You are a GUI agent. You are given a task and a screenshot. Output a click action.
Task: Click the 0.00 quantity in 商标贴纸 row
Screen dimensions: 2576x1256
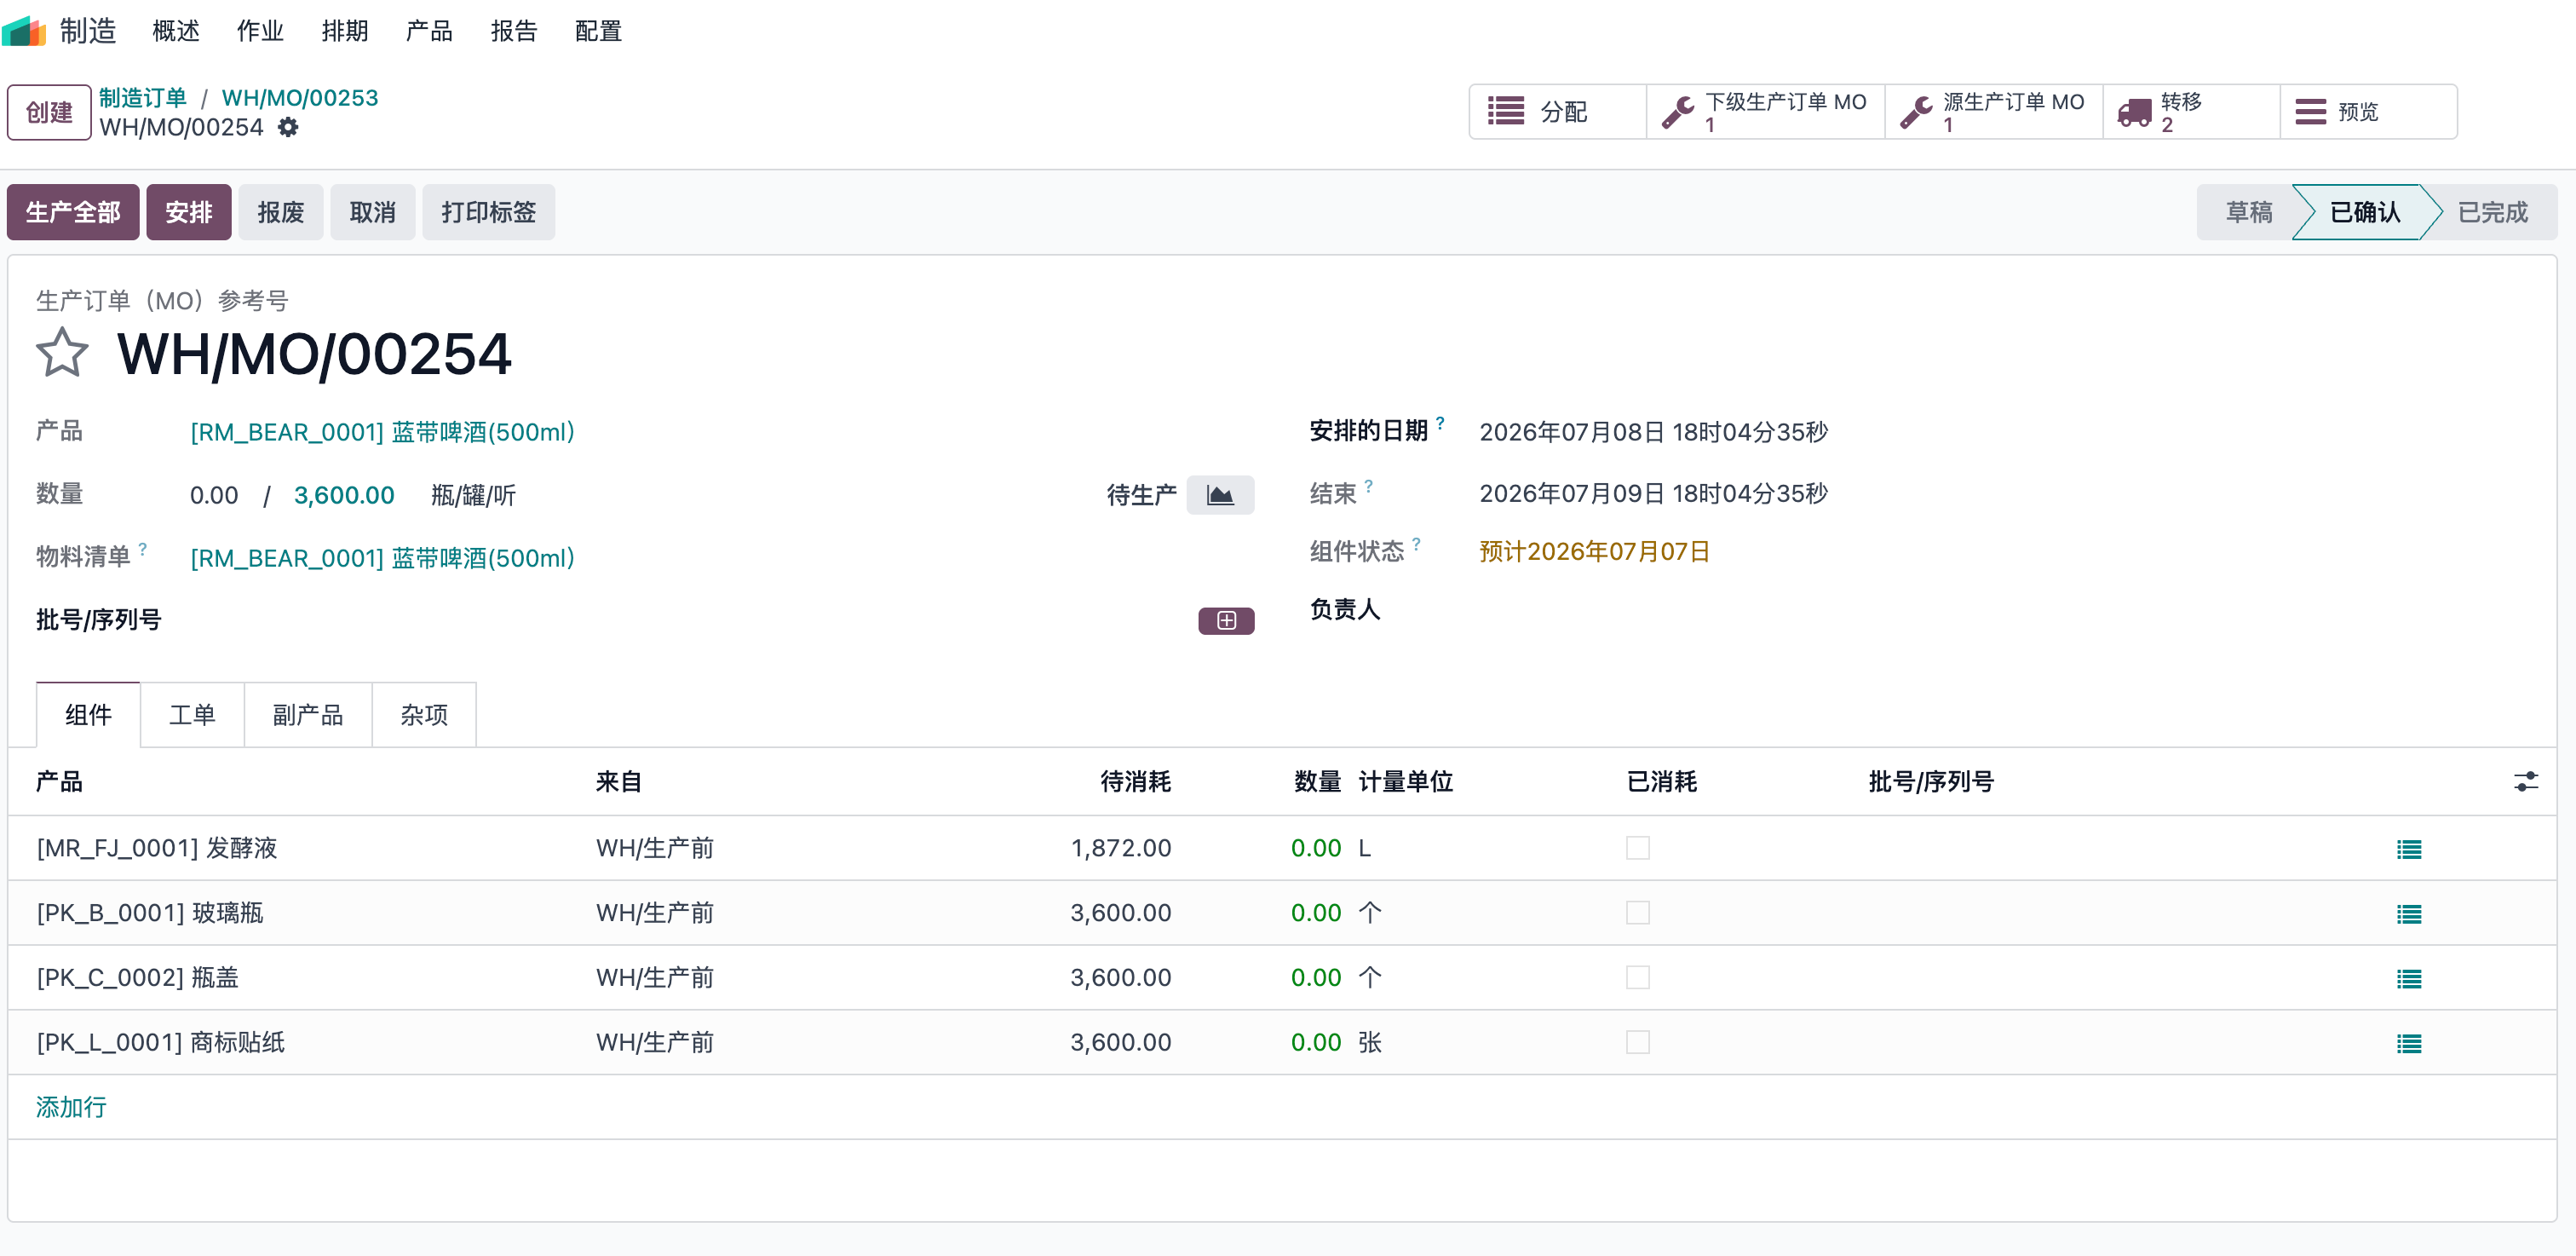pos(1315,1042)
